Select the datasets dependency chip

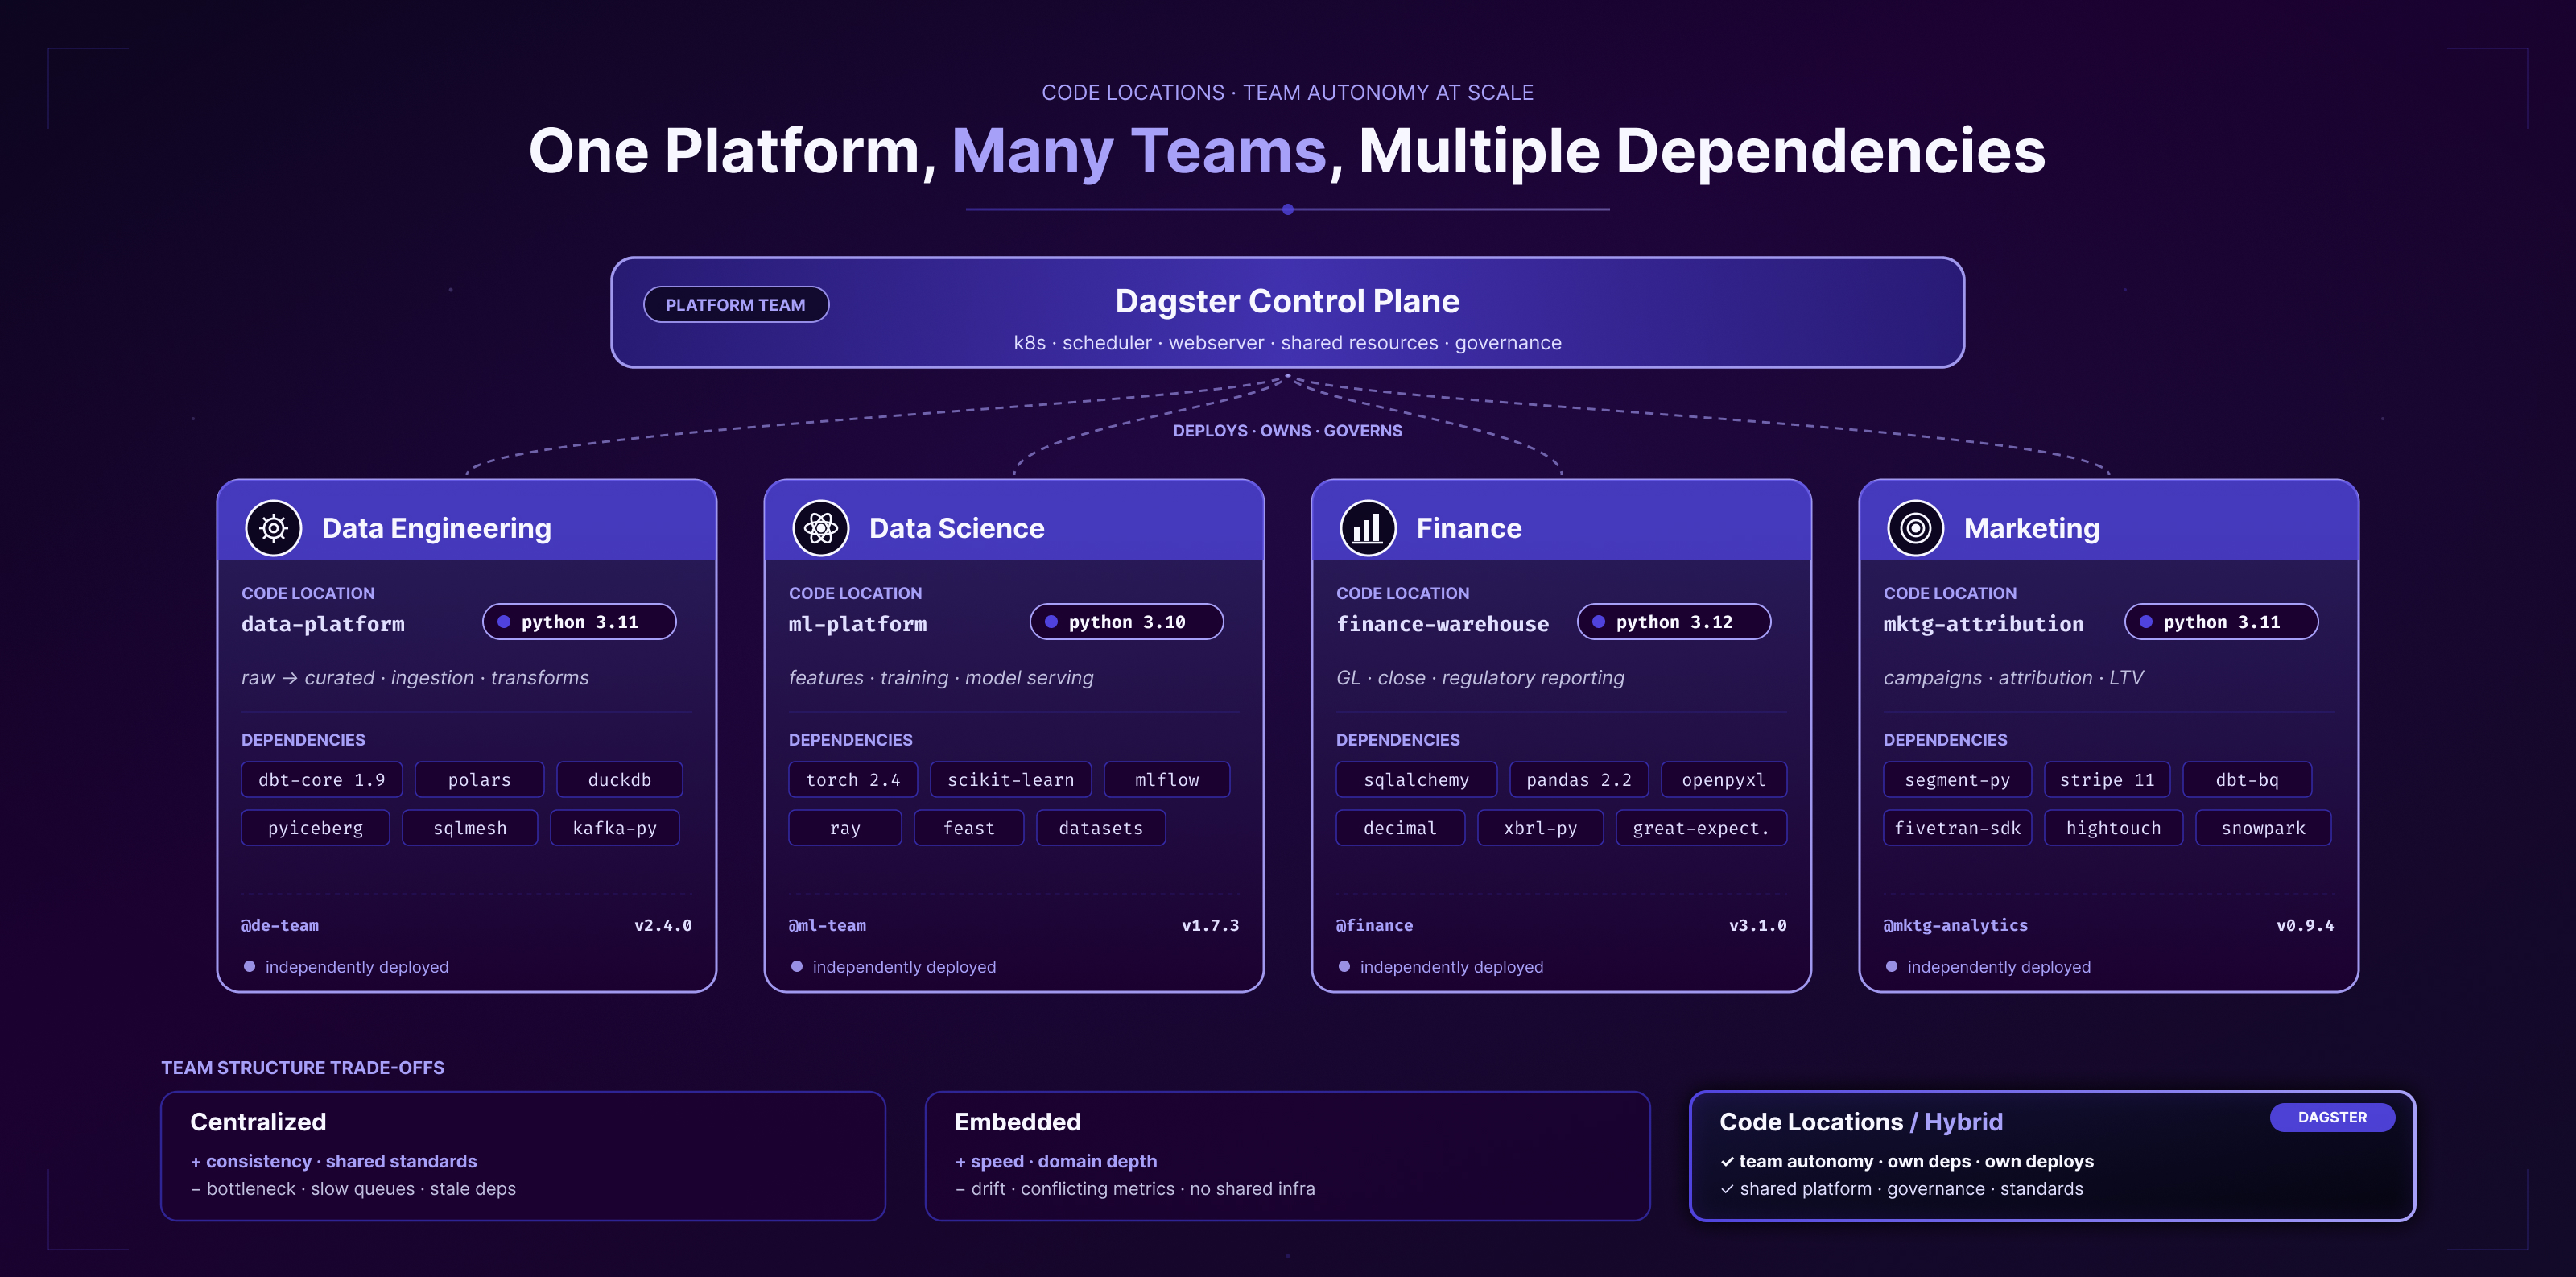coord(1101,828)
